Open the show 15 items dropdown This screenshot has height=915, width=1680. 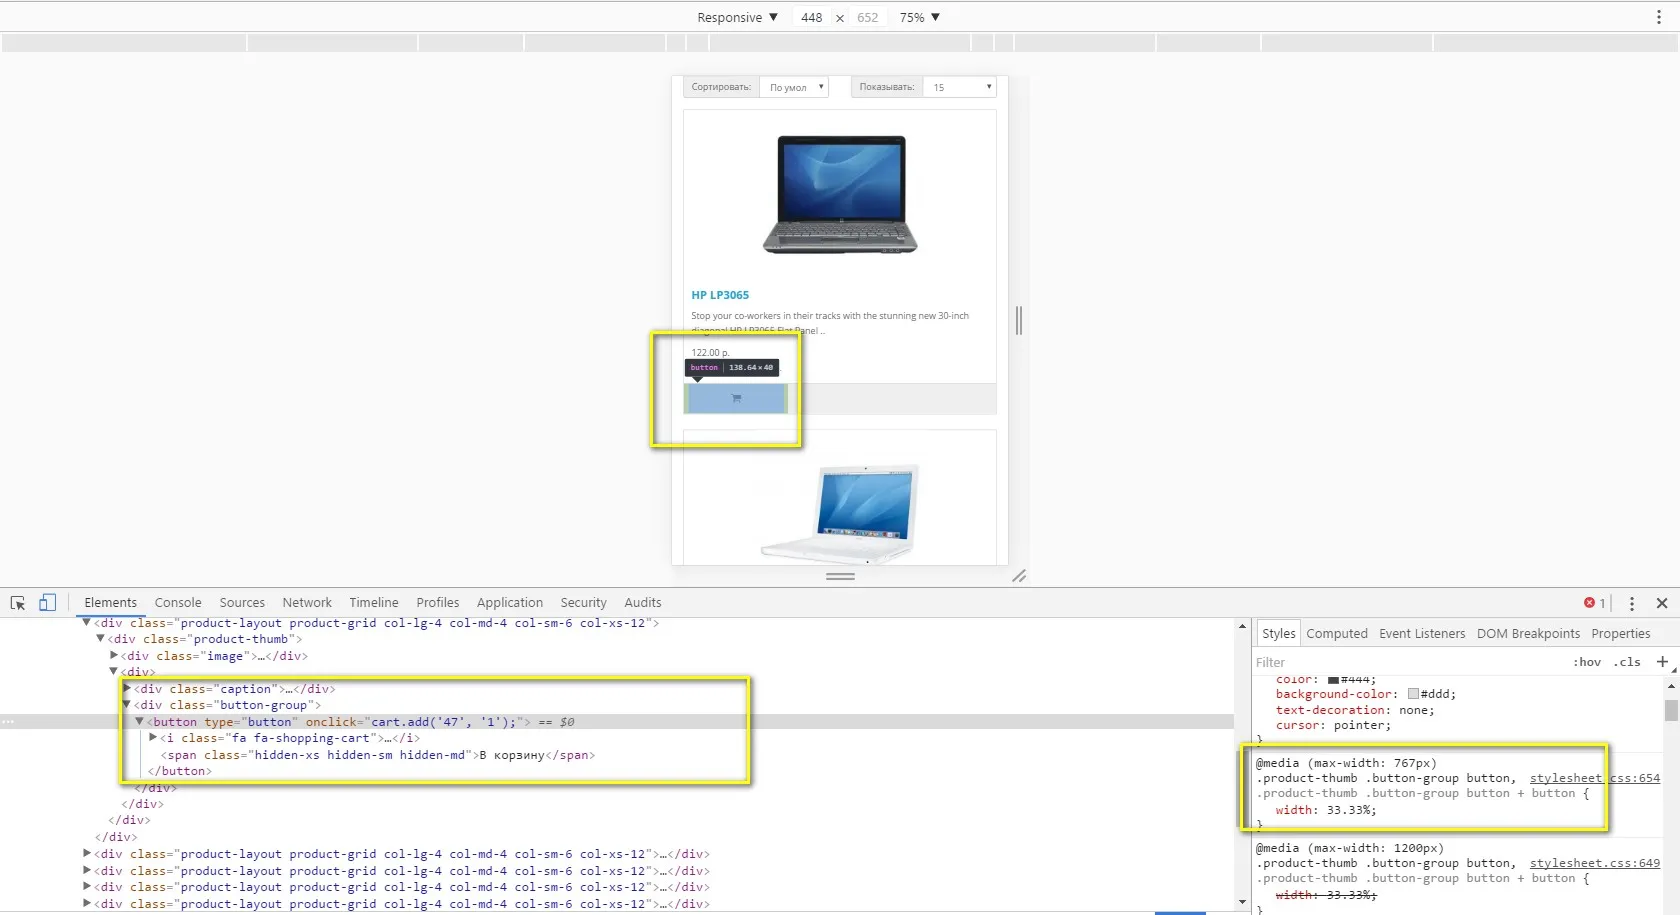(x=959, y=87)
